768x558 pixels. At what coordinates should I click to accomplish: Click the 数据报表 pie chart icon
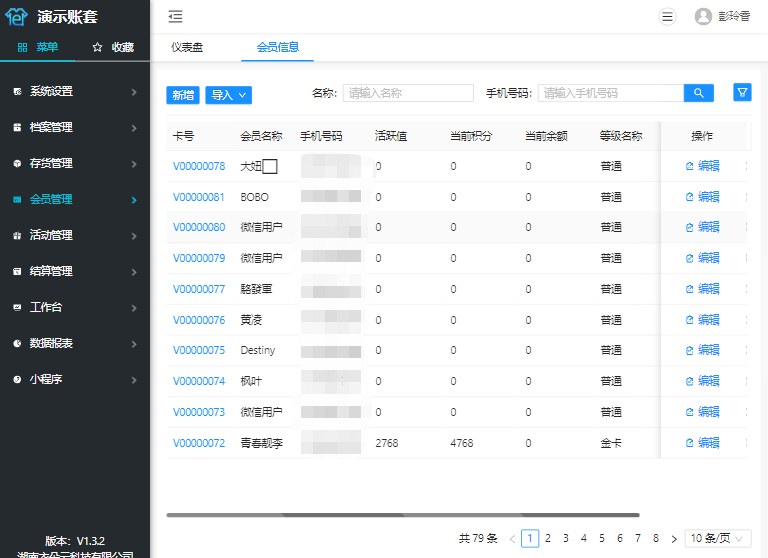pos(17,343)
